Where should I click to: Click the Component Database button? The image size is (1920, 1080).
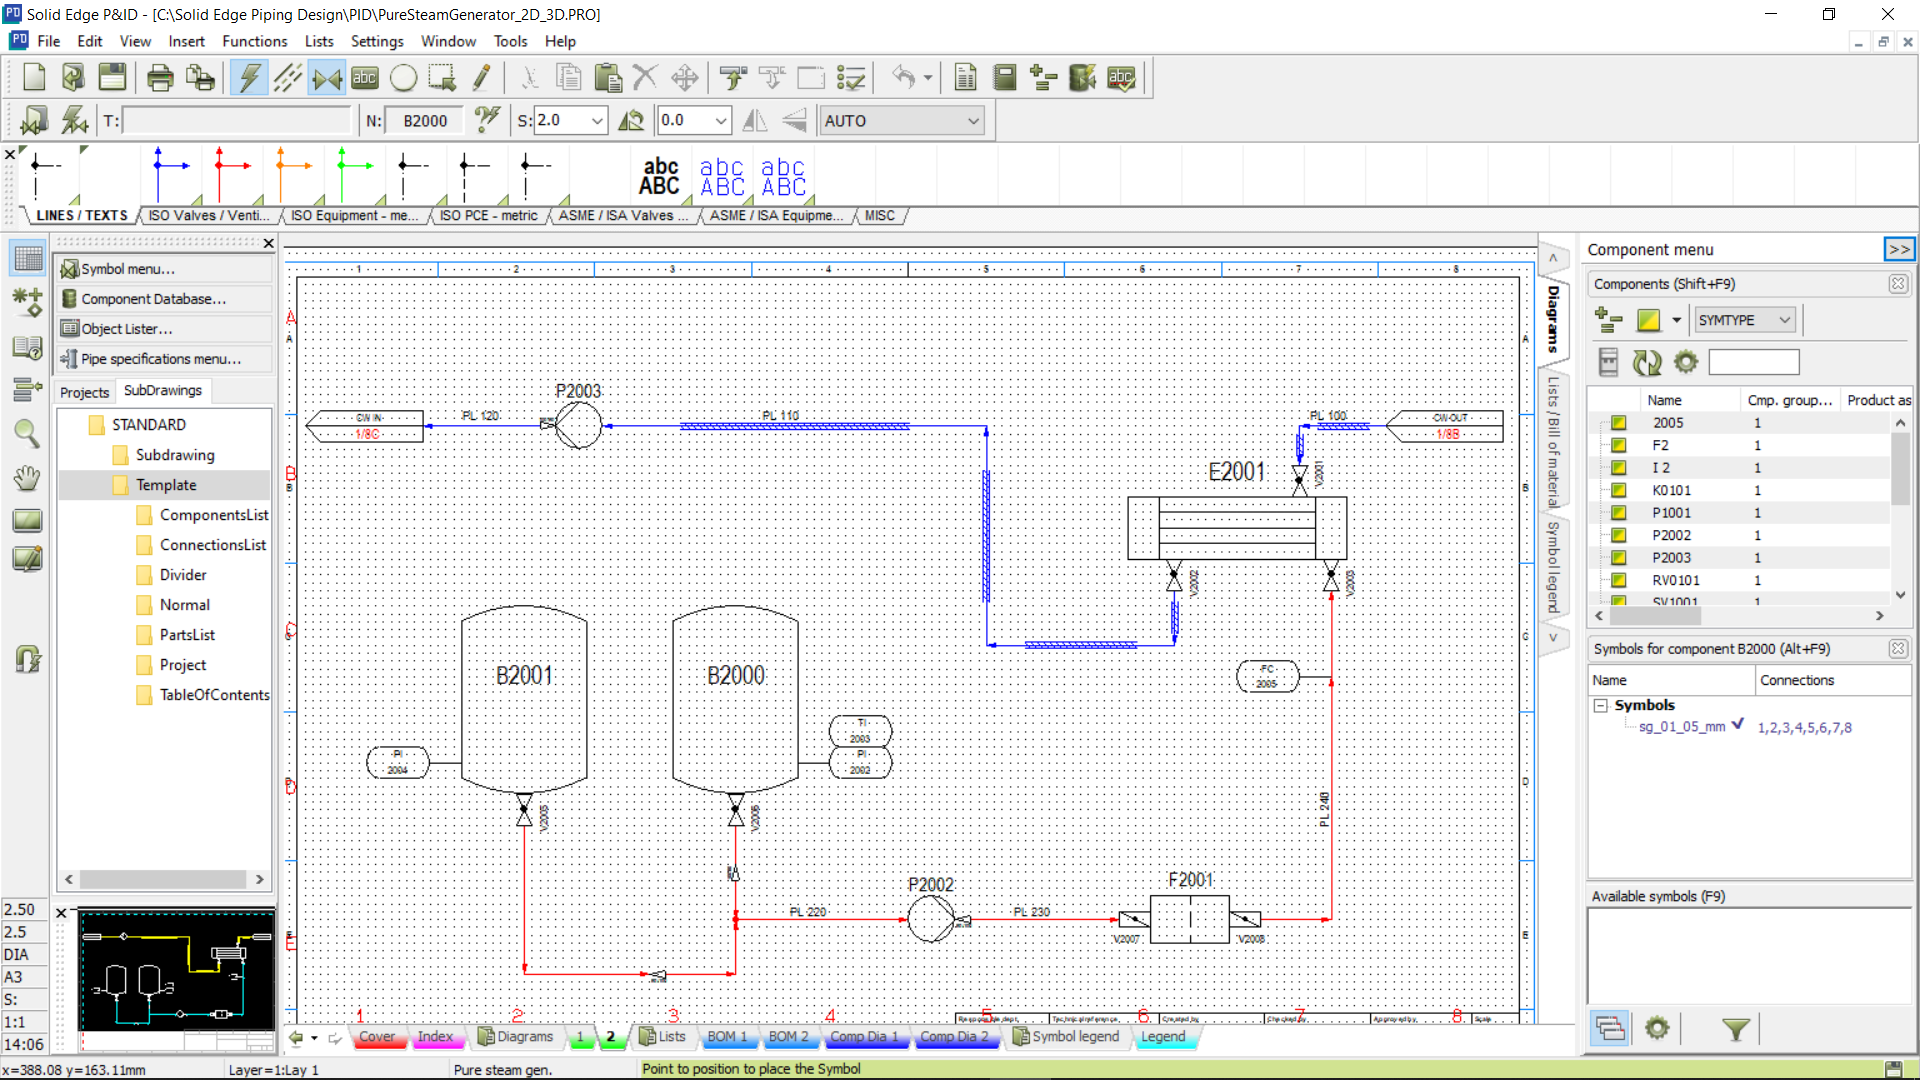coord(153,299)
